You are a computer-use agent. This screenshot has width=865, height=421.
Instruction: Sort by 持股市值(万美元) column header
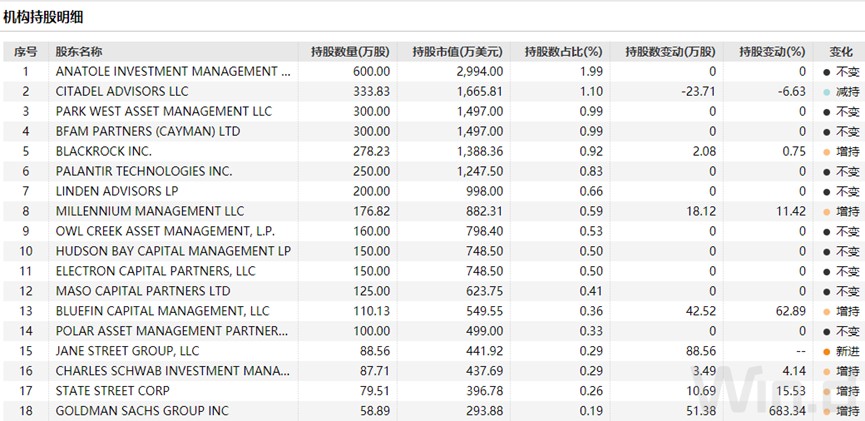[x=457, y=52]
